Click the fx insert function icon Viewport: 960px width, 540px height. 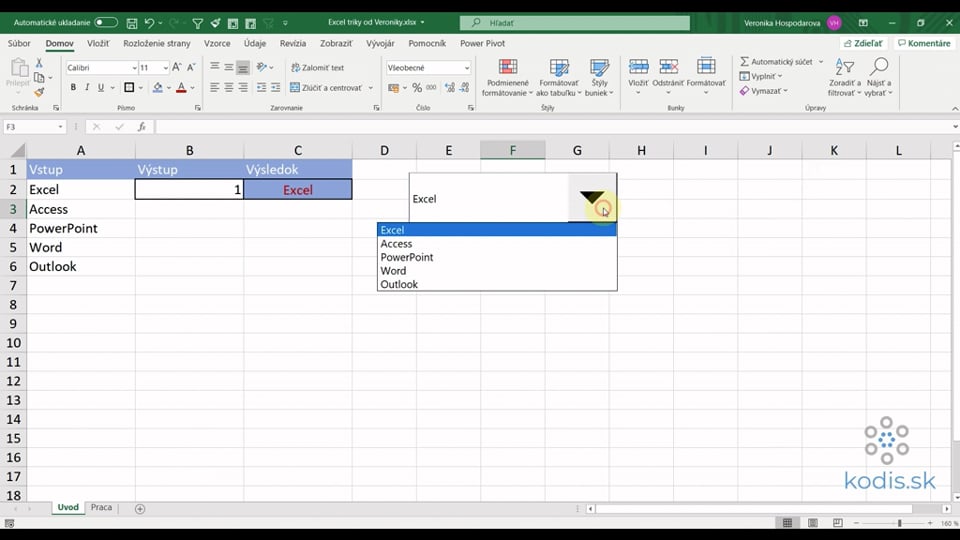click(x=141, y=127)
